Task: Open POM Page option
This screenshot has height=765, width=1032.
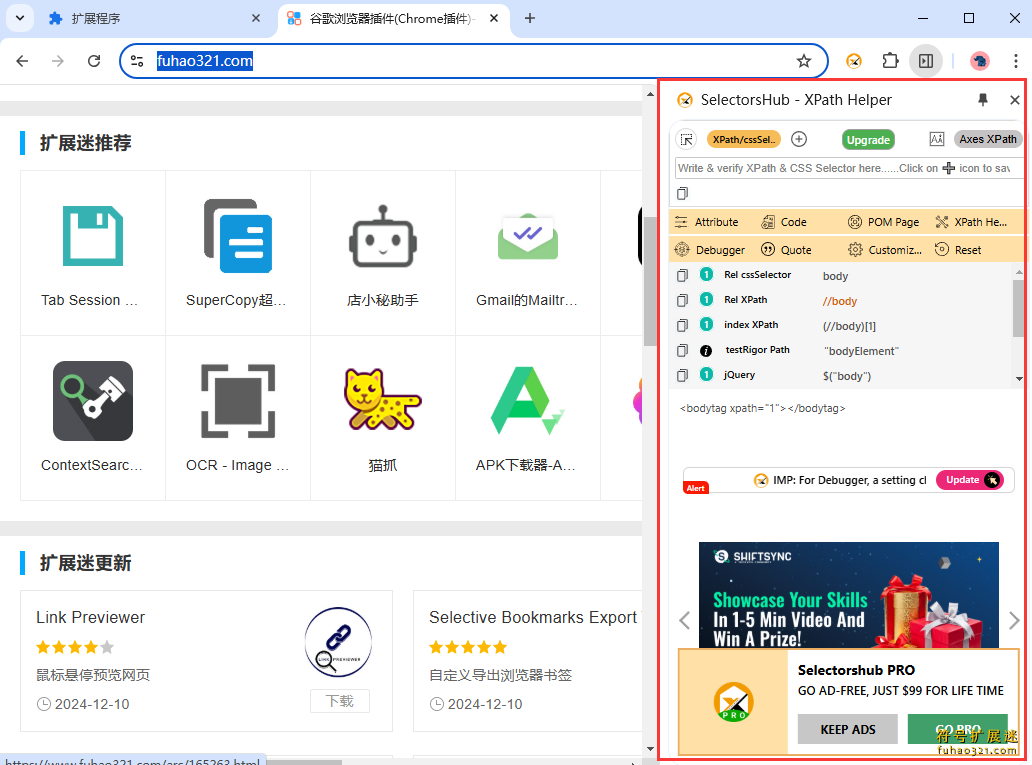Action: point(883,222)
